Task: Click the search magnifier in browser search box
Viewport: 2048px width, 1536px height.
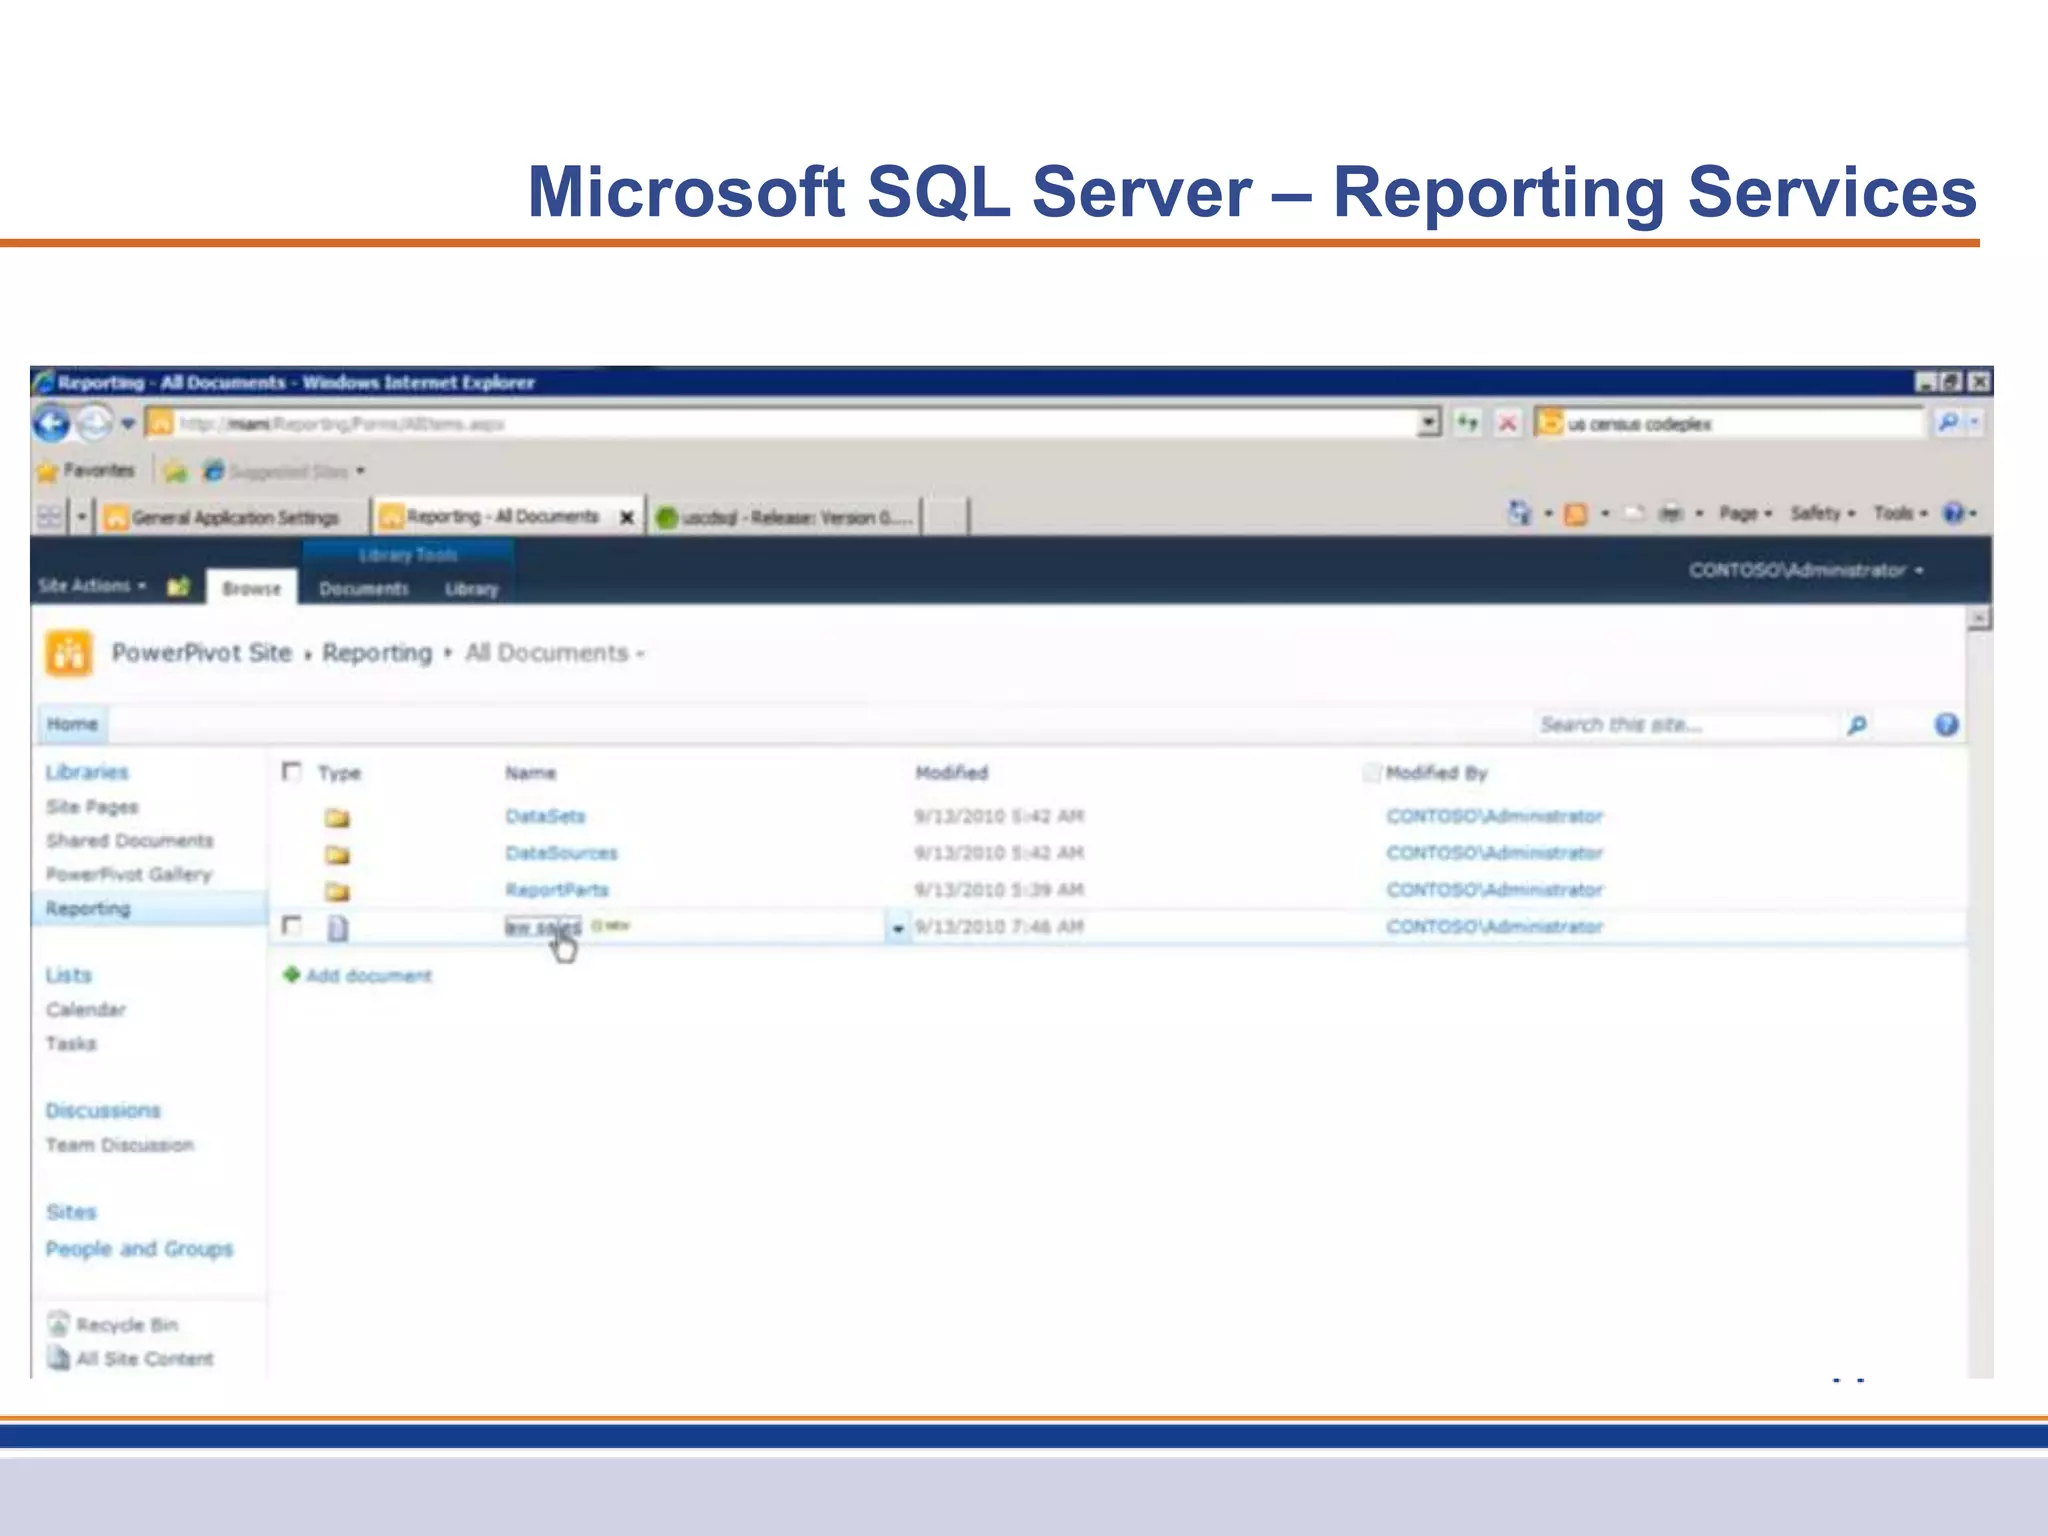Action: 1948,423
